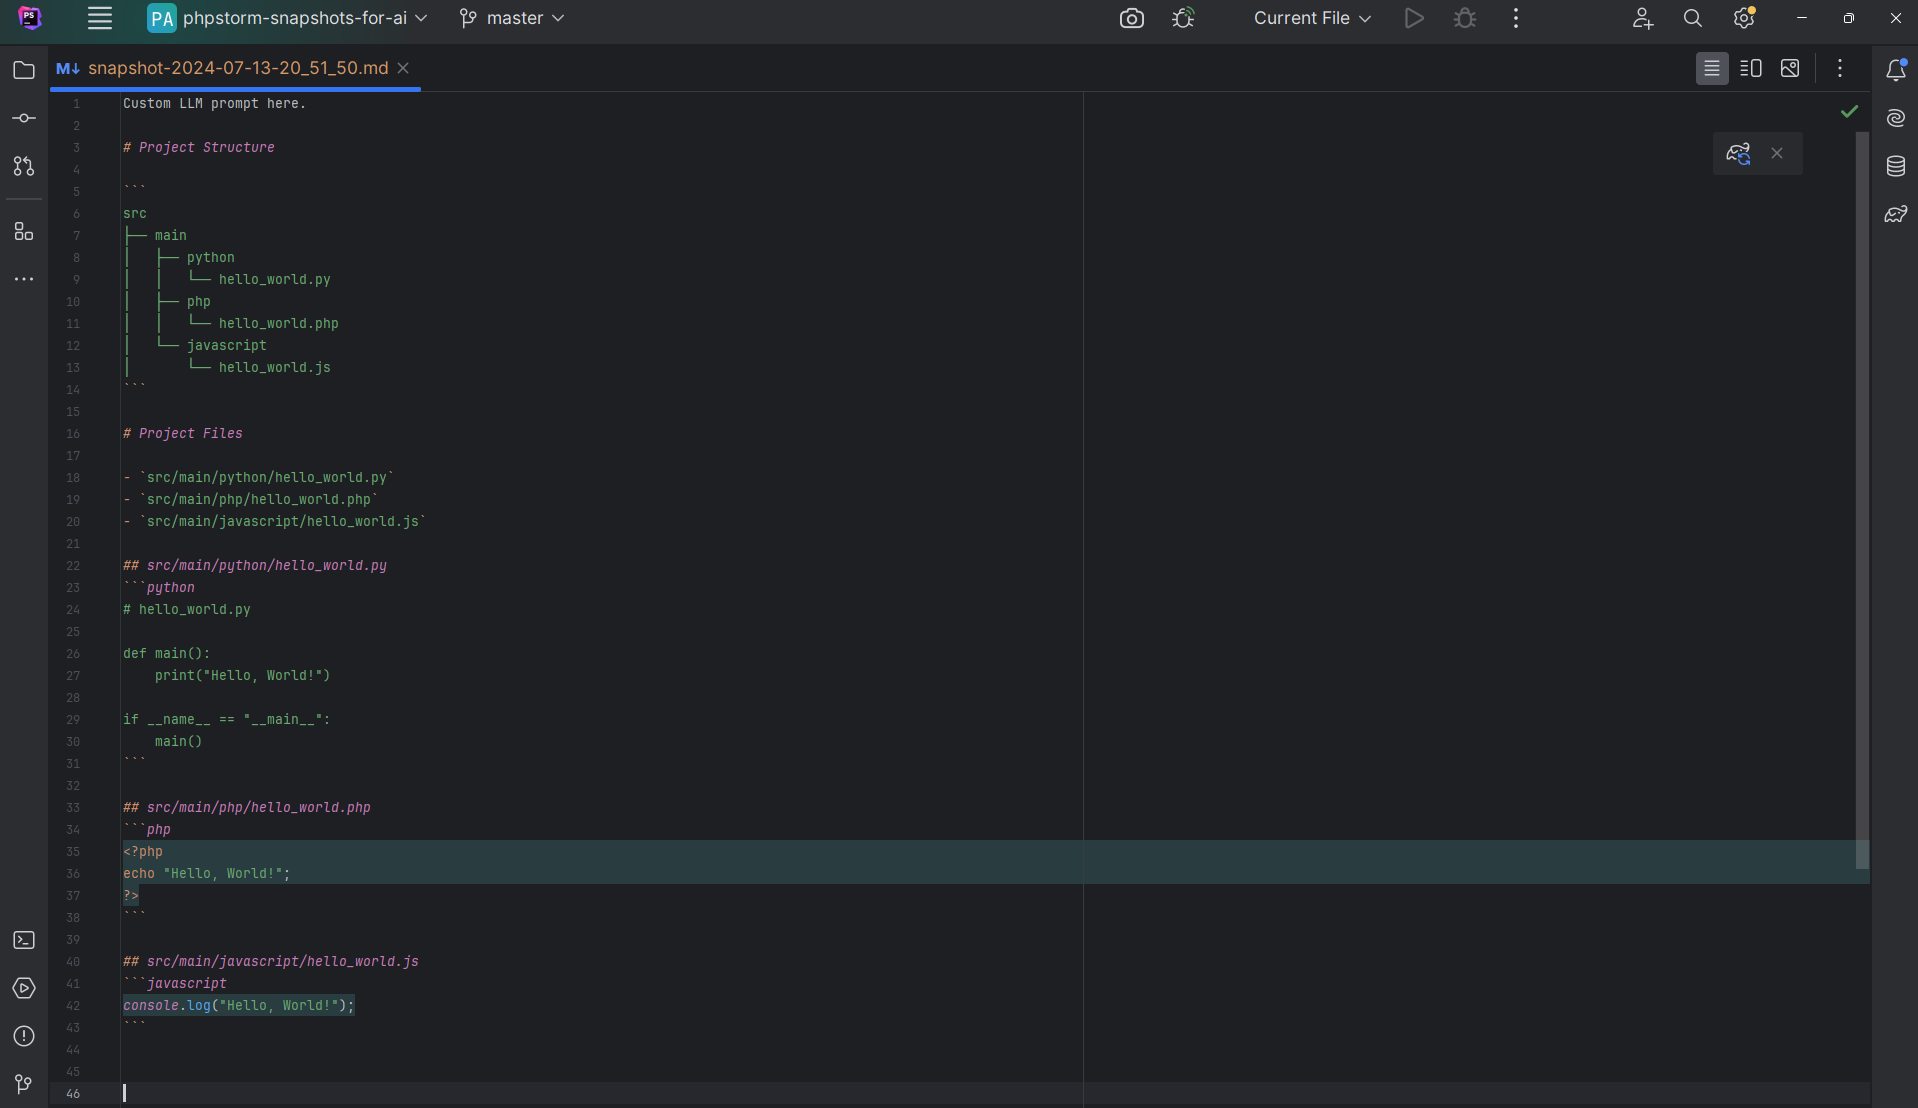Click the 'def main():' code line
Screen dimensions: 1918x1108
tap(166, 653)
